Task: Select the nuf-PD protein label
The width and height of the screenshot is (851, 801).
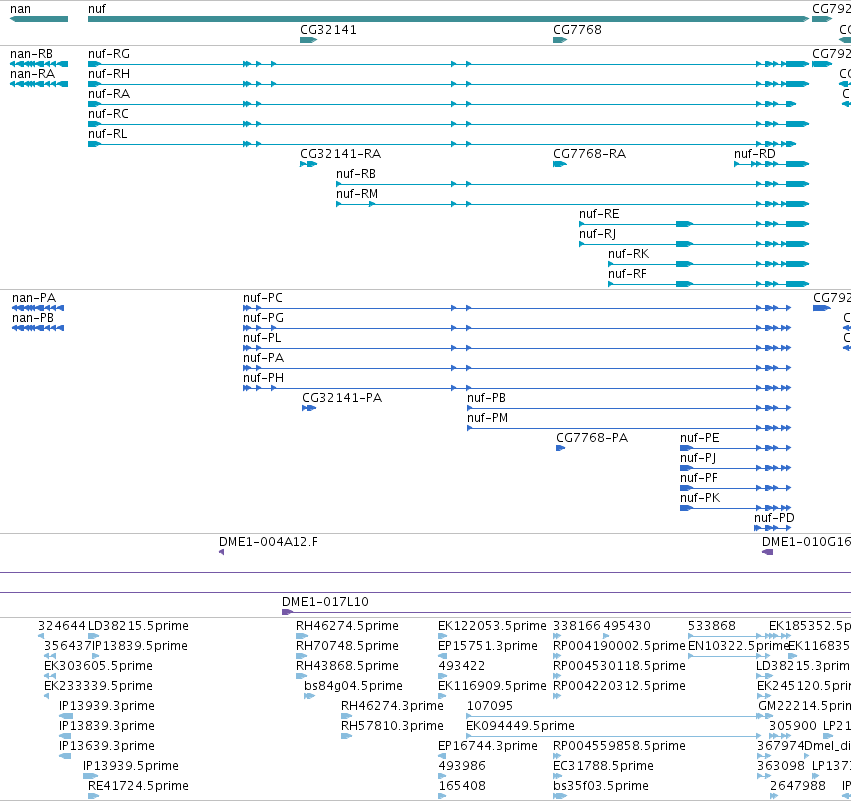Action: tap(774, 518)
